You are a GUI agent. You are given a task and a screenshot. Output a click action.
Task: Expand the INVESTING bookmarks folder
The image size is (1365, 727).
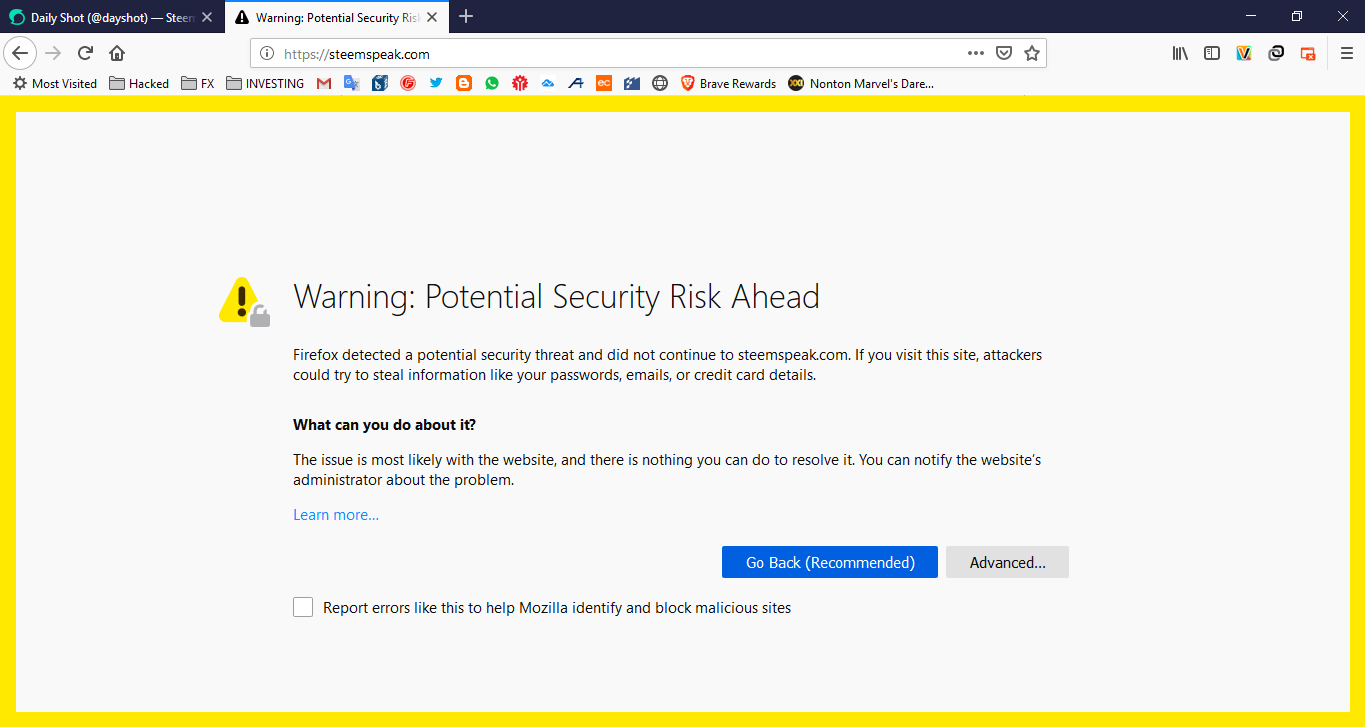pos(265,84)
